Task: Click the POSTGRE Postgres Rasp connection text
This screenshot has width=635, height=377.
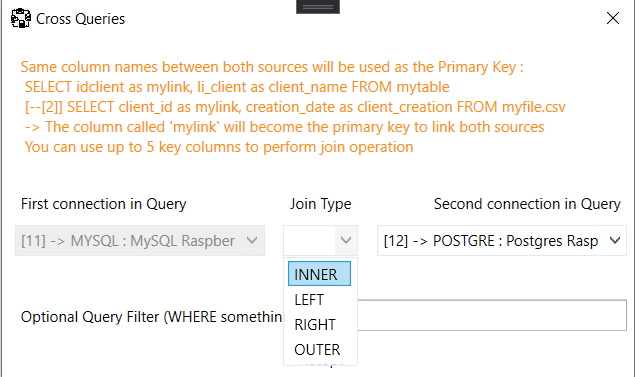Action: [490, 241]
